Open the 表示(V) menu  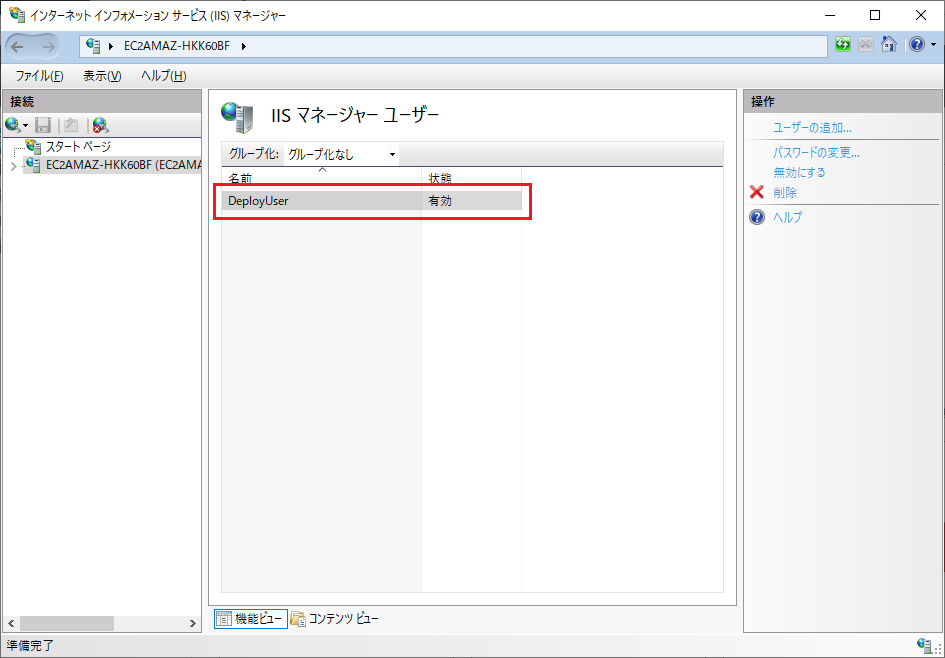click(x=102, y=76)
